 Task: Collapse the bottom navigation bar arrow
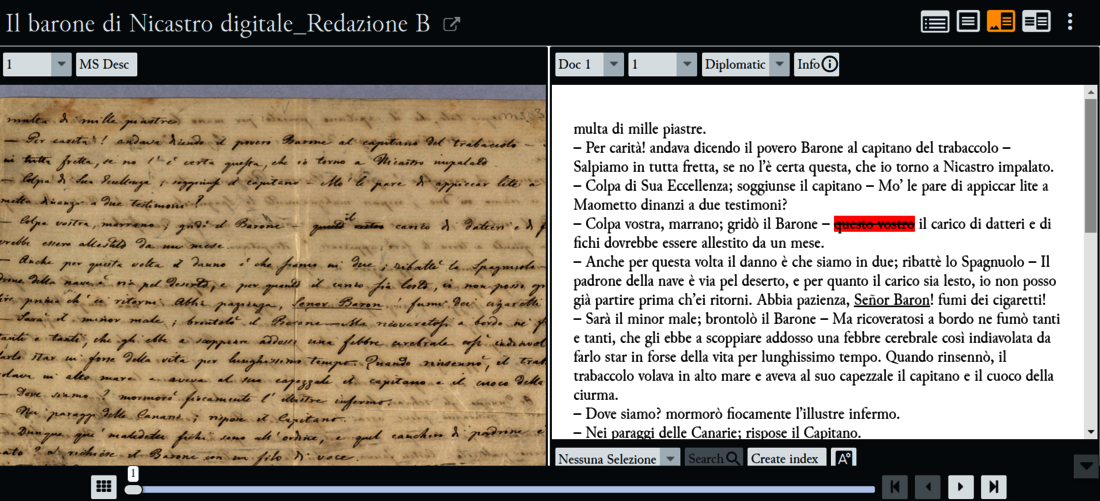click(1085, 466)
